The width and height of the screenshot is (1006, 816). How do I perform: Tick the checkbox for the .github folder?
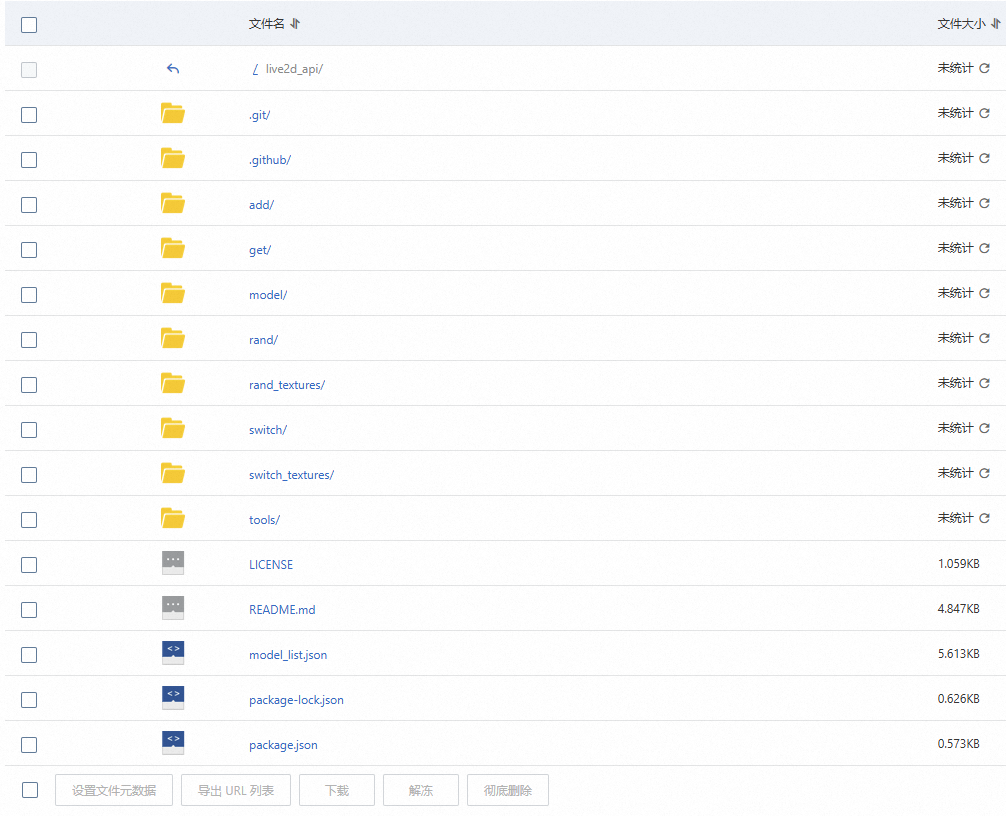tap(29, 160)
